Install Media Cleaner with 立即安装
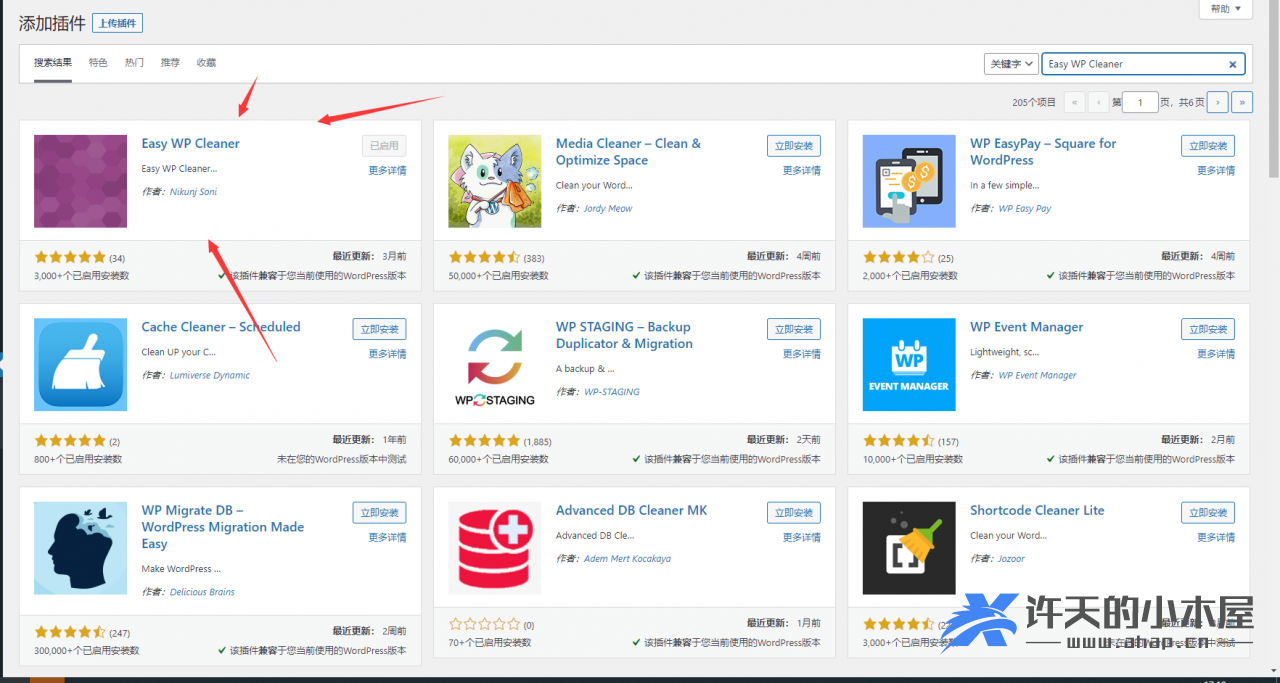Screen dimensions: 1280x683 click(794, 146)
